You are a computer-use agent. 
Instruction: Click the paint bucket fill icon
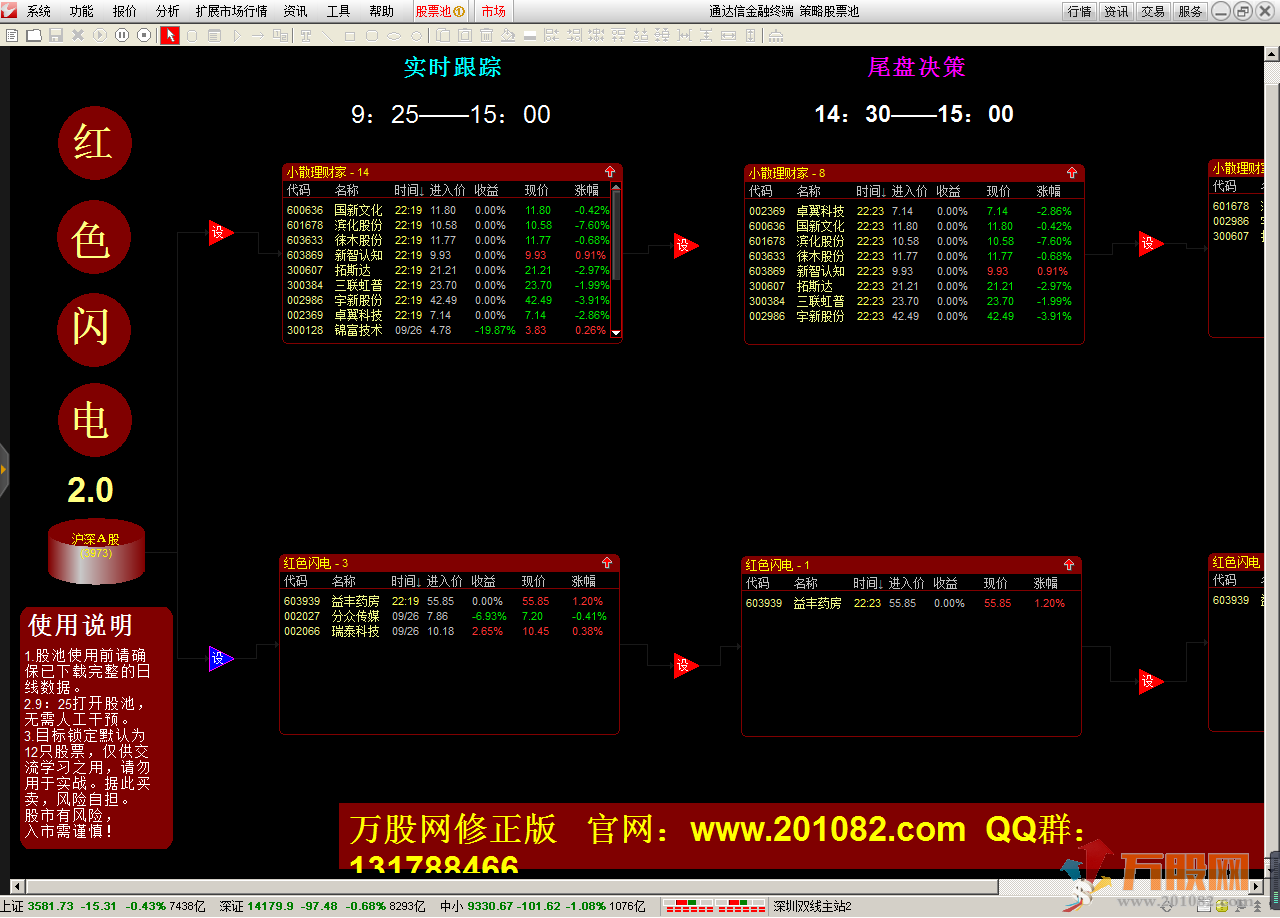click(508, 35)
